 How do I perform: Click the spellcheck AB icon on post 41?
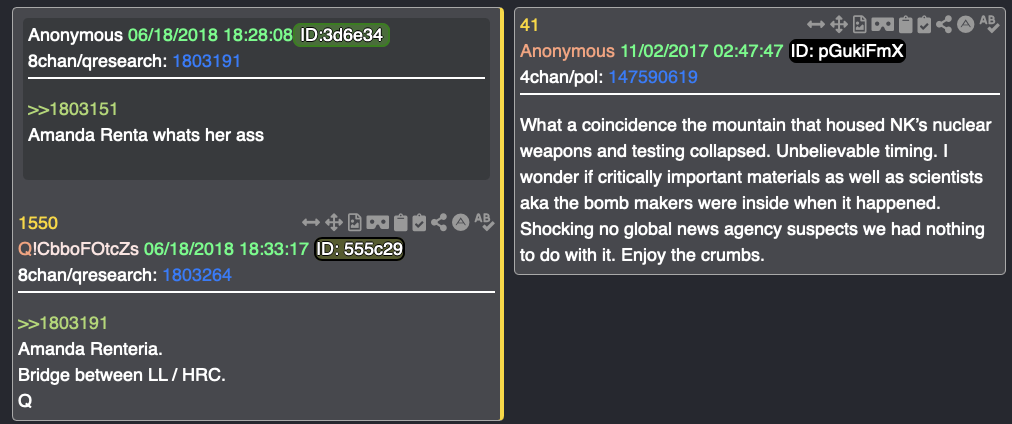click(989, 23)
